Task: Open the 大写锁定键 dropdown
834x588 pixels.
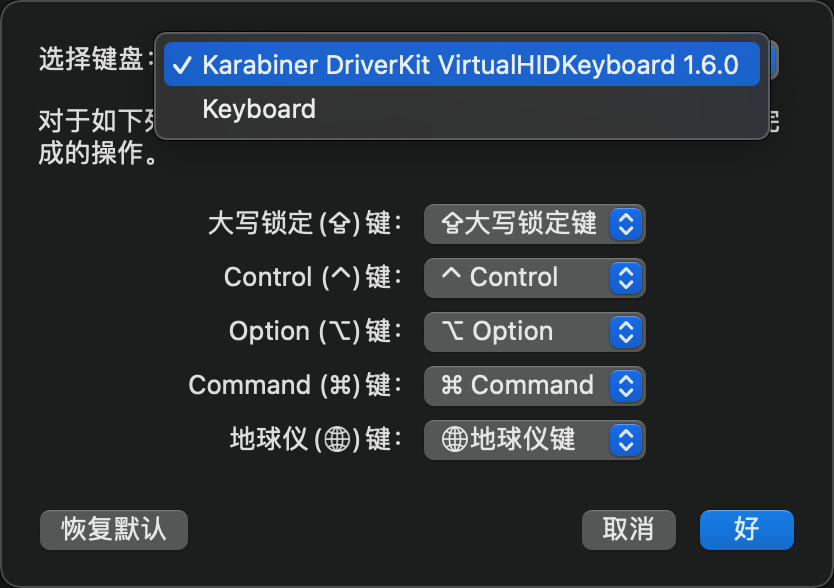Action: (535, 223)
